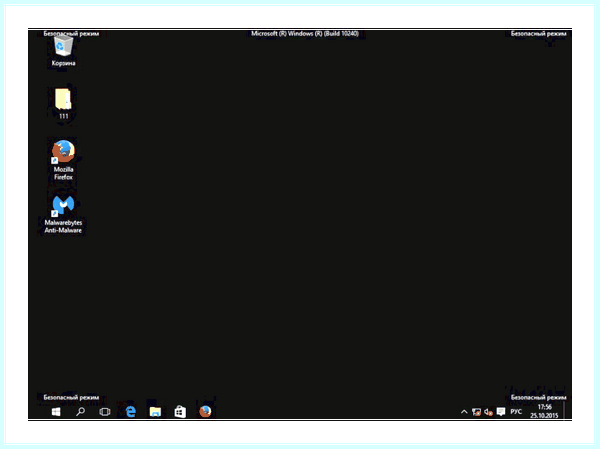Switch input language via РУС indicator
Image resolution: width=600 pixels, height=449 pixels.
516,412
